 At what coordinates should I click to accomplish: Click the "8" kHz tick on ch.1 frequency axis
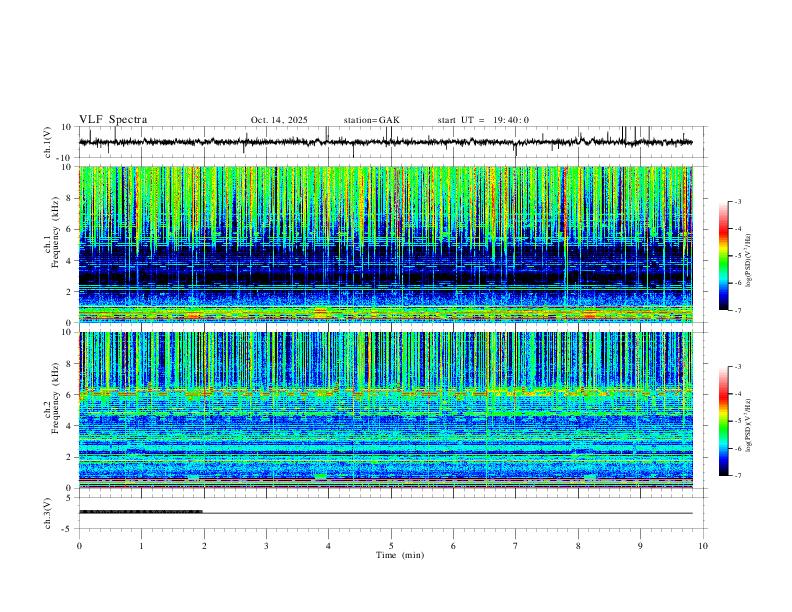69,198
